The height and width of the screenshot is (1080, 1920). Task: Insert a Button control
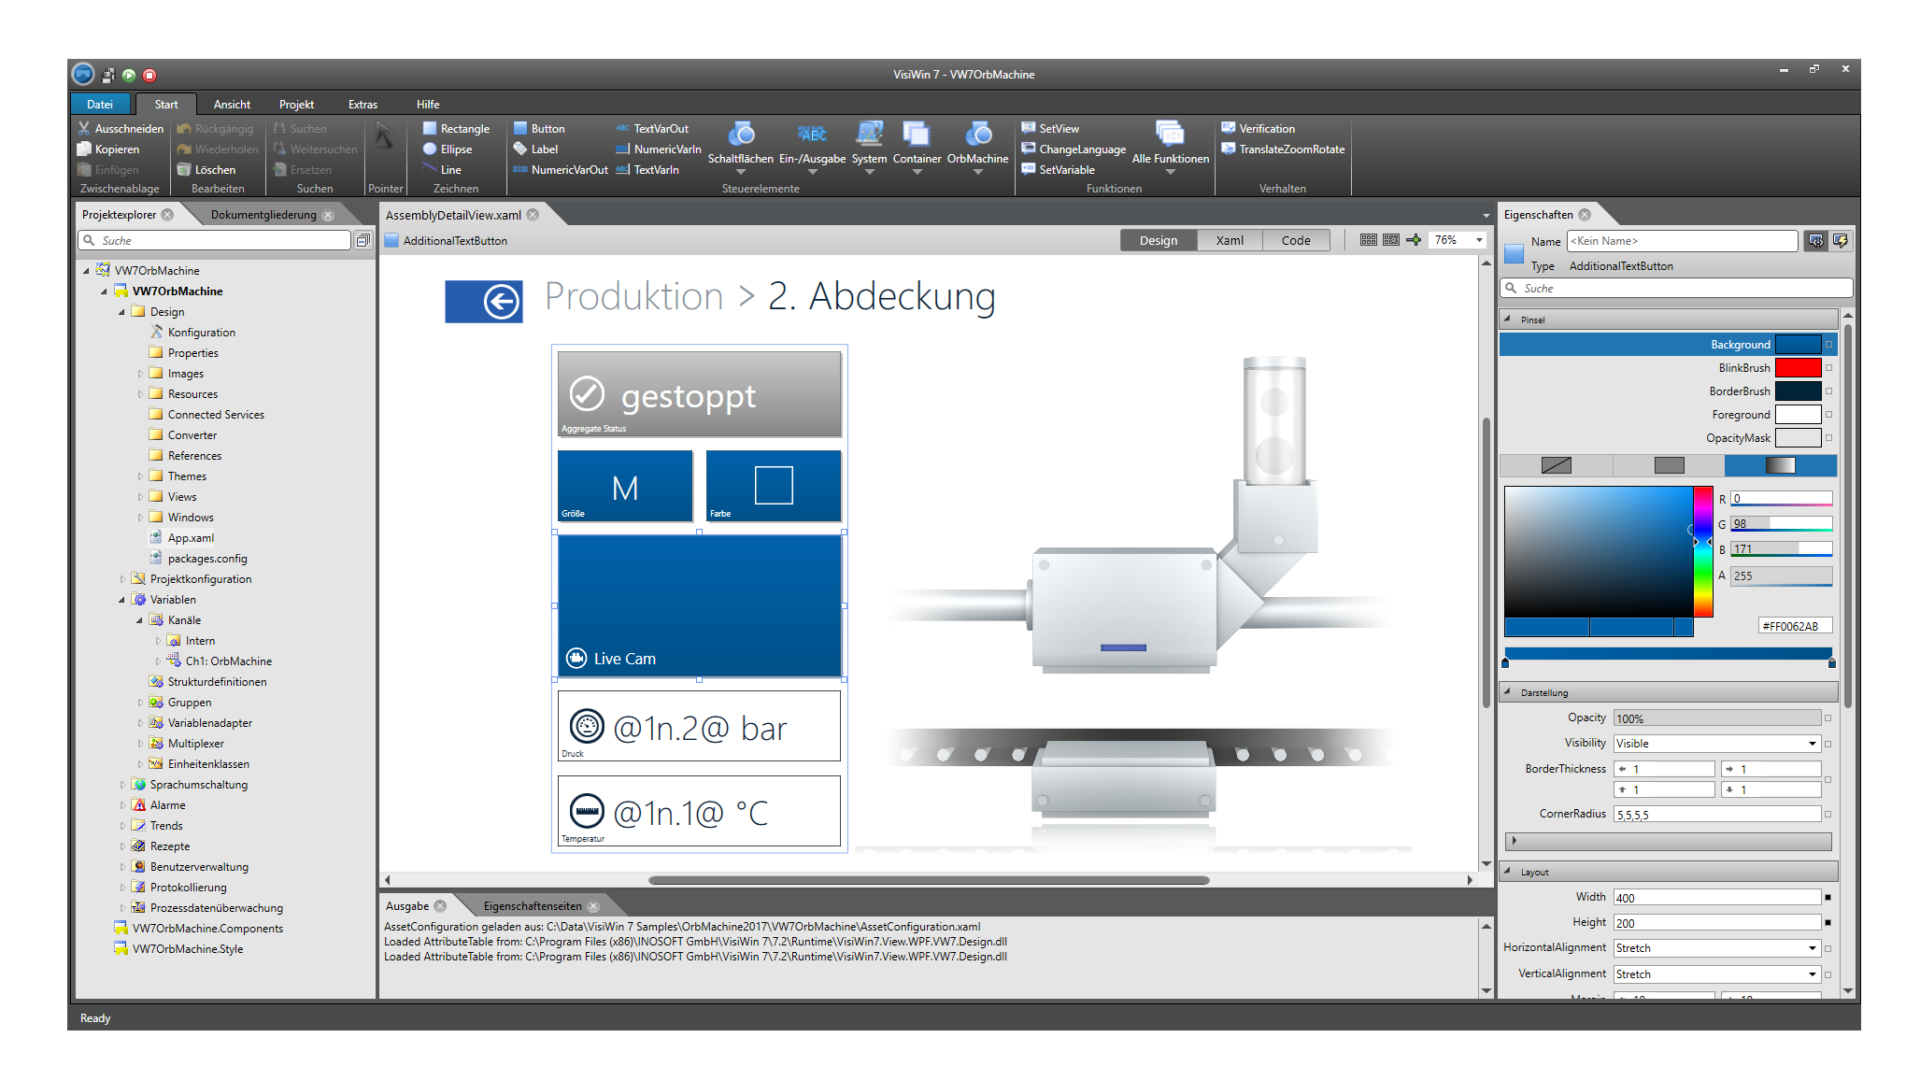tap(539, 128)
